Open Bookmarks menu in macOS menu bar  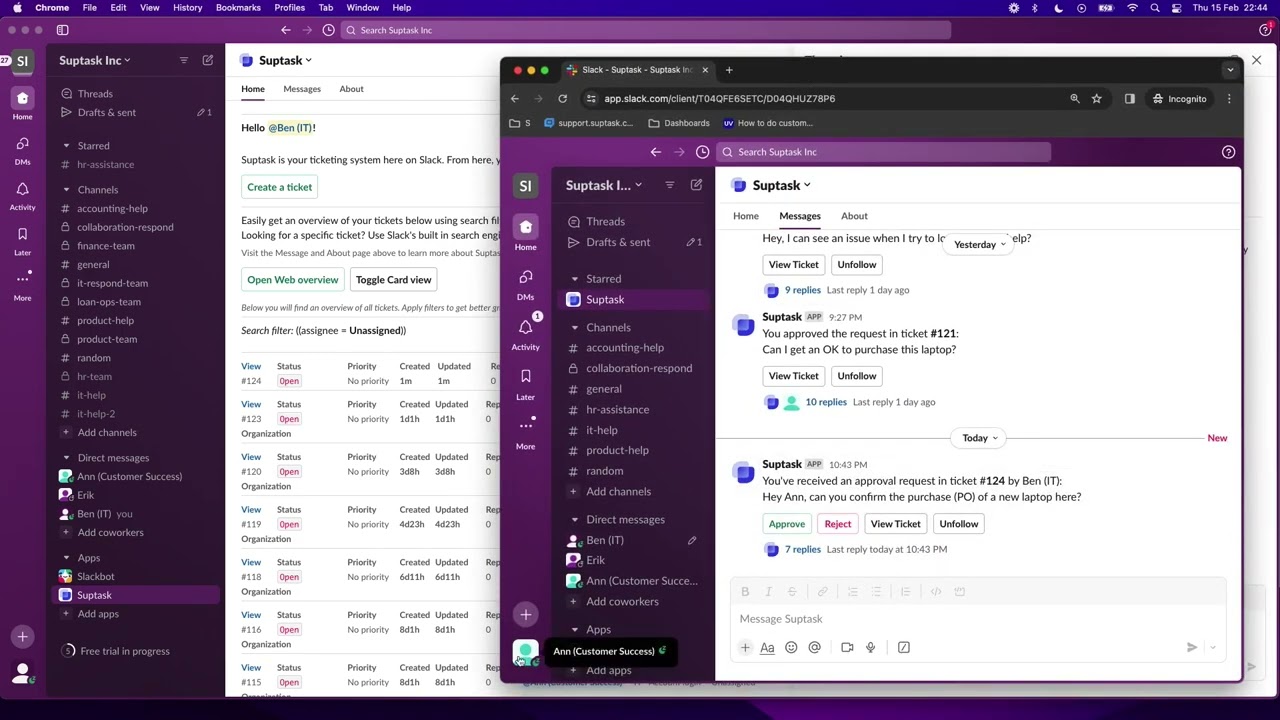tap(238, 7)
